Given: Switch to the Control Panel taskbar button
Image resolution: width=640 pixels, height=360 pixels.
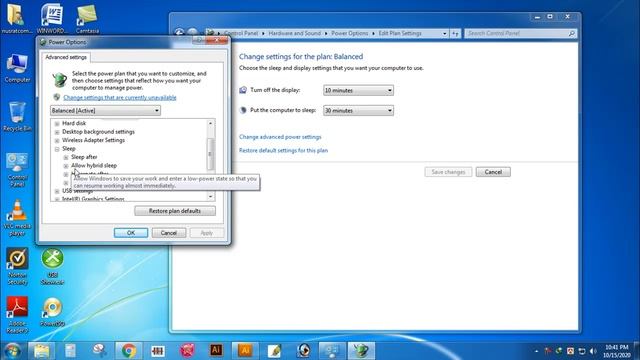Looking at the screenshot, I should (332, 350).
